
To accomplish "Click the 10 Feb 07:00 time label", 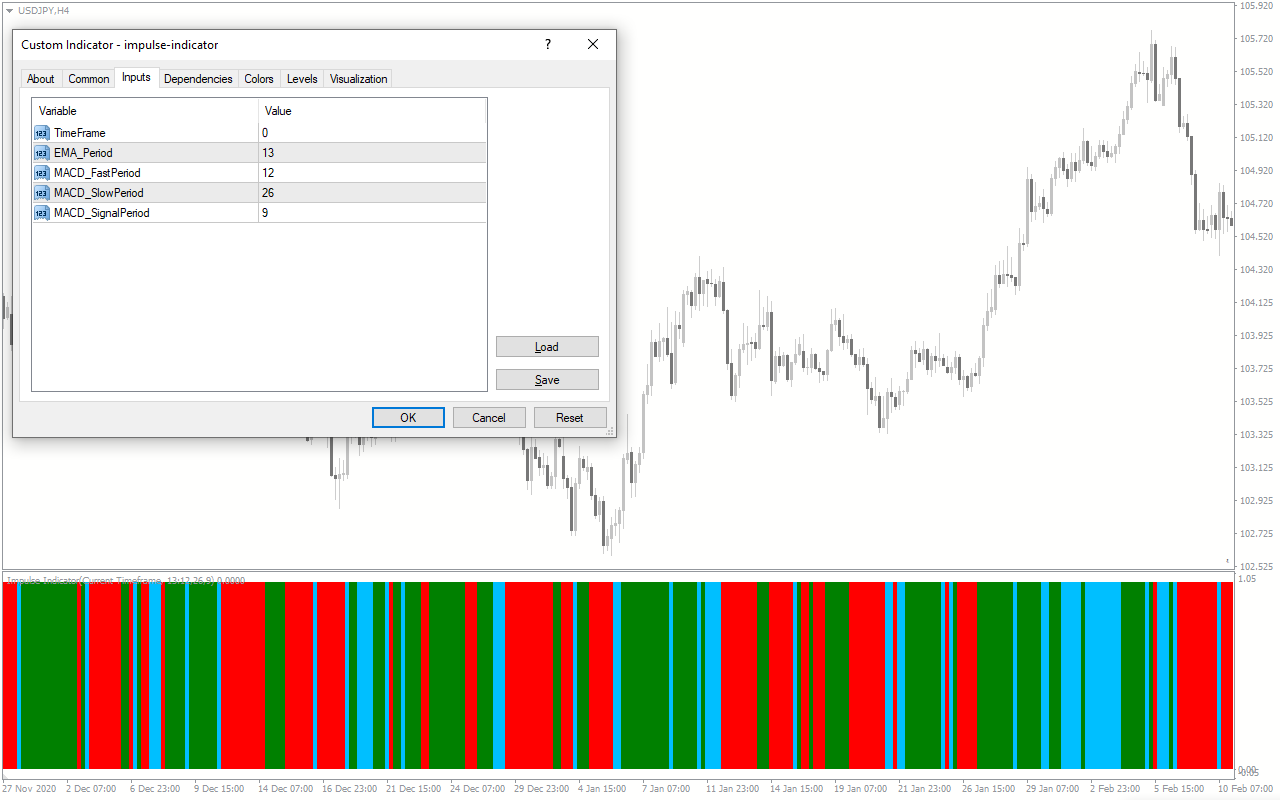I will click(x=1246, y=789).
